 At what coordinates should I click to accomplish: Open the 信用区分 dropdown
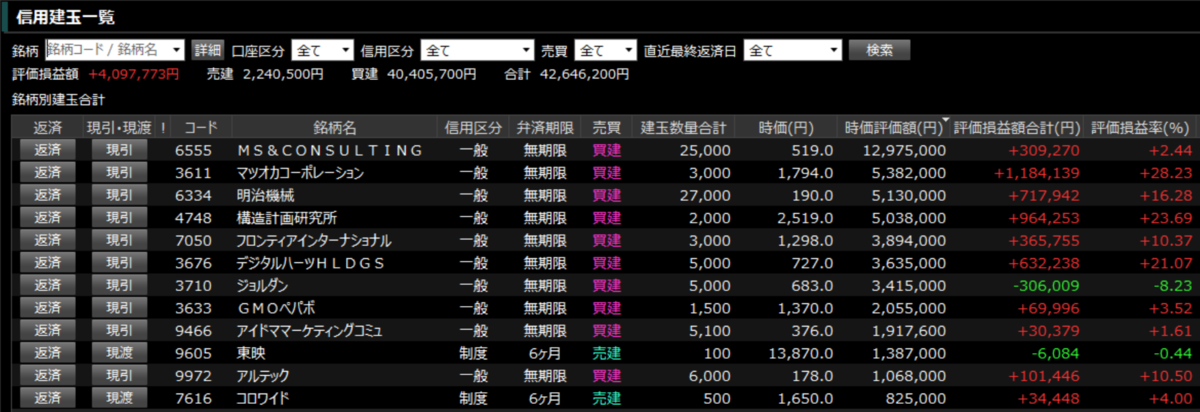[x=478, y=50]
